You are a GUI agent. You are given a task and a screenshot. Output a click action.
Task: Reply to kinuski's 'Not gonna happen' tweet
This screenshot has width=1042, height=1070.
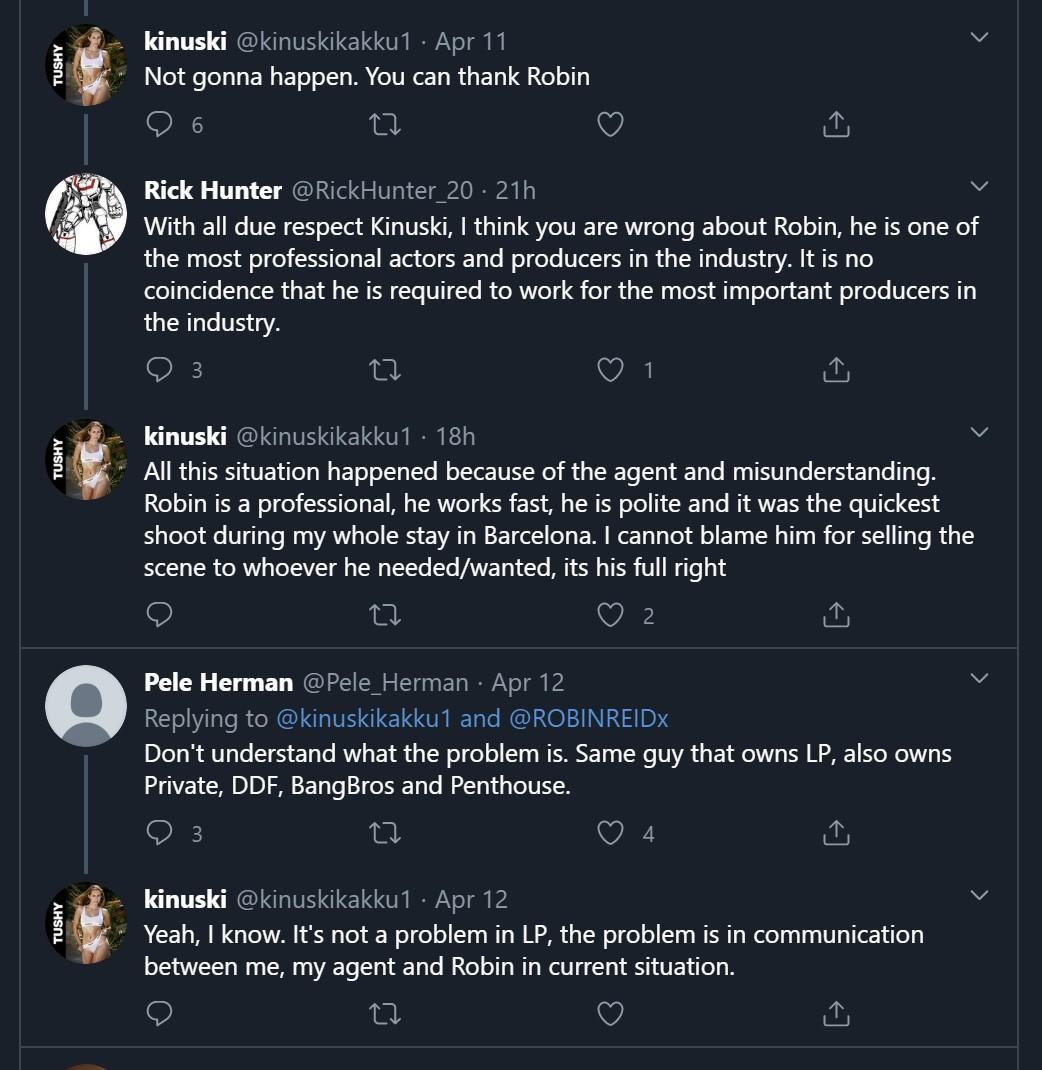pyautogui.click(x=160, y=124)
